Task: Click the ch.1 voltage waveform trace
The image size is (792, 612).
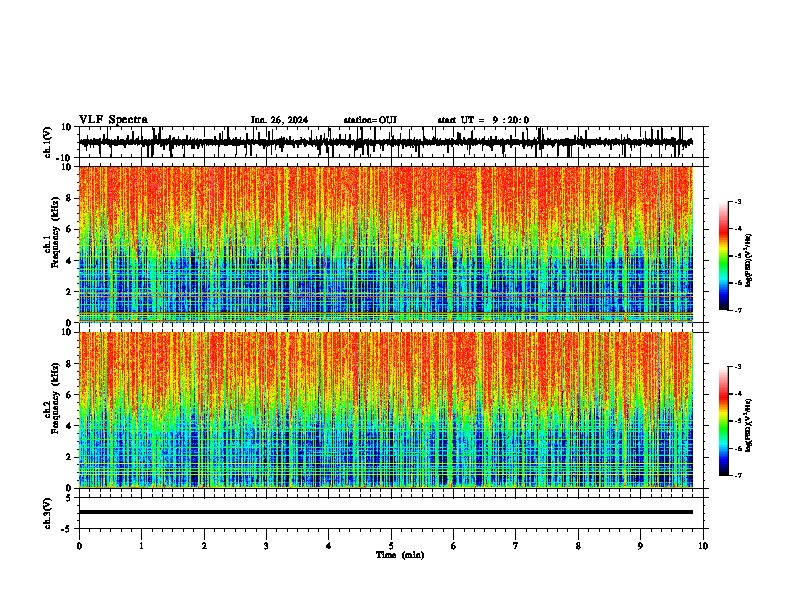Action: (385, 142)
